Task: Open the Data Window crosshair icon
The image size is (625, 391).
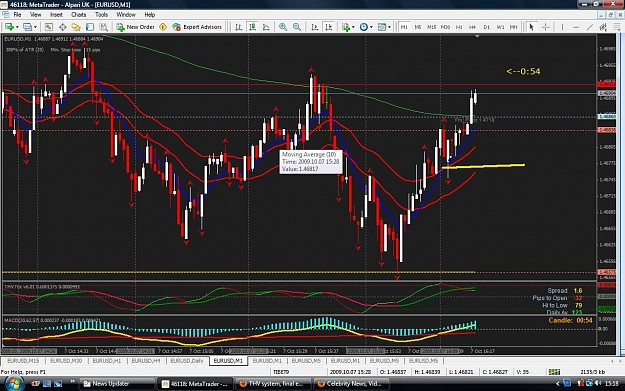Action: [x=63, y=27]
